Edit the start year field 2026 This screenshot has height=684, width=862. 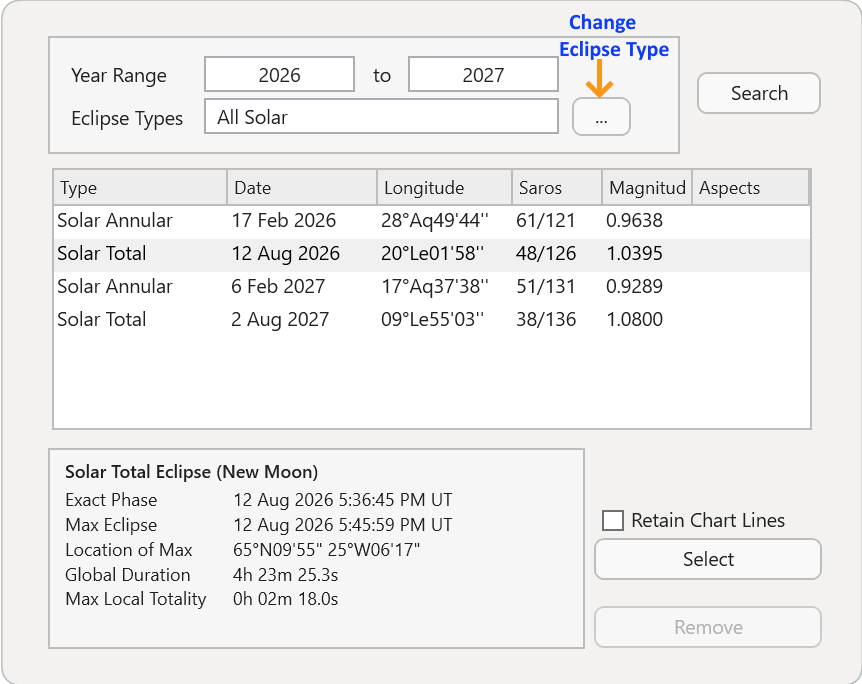pos(279,74)
